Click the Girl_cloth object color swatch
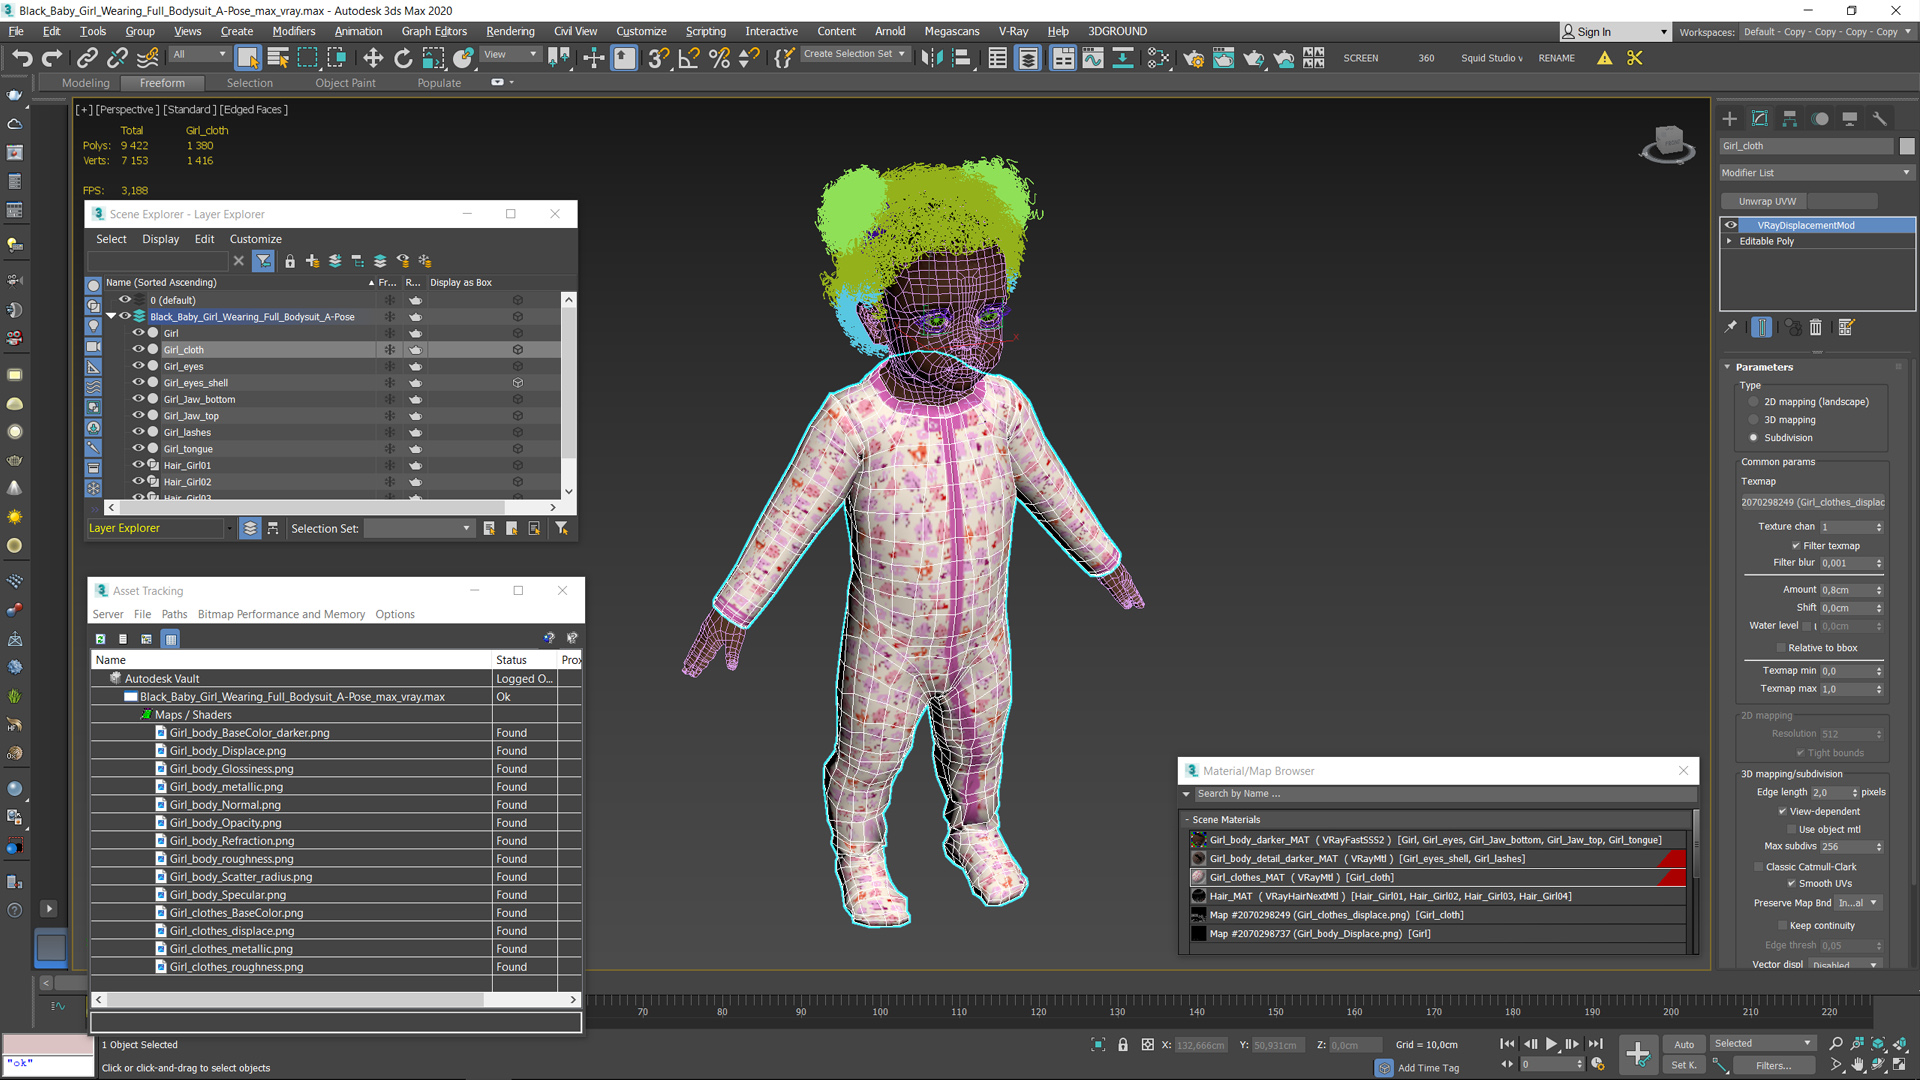1920x1080 pixels. pos(1907,146)
